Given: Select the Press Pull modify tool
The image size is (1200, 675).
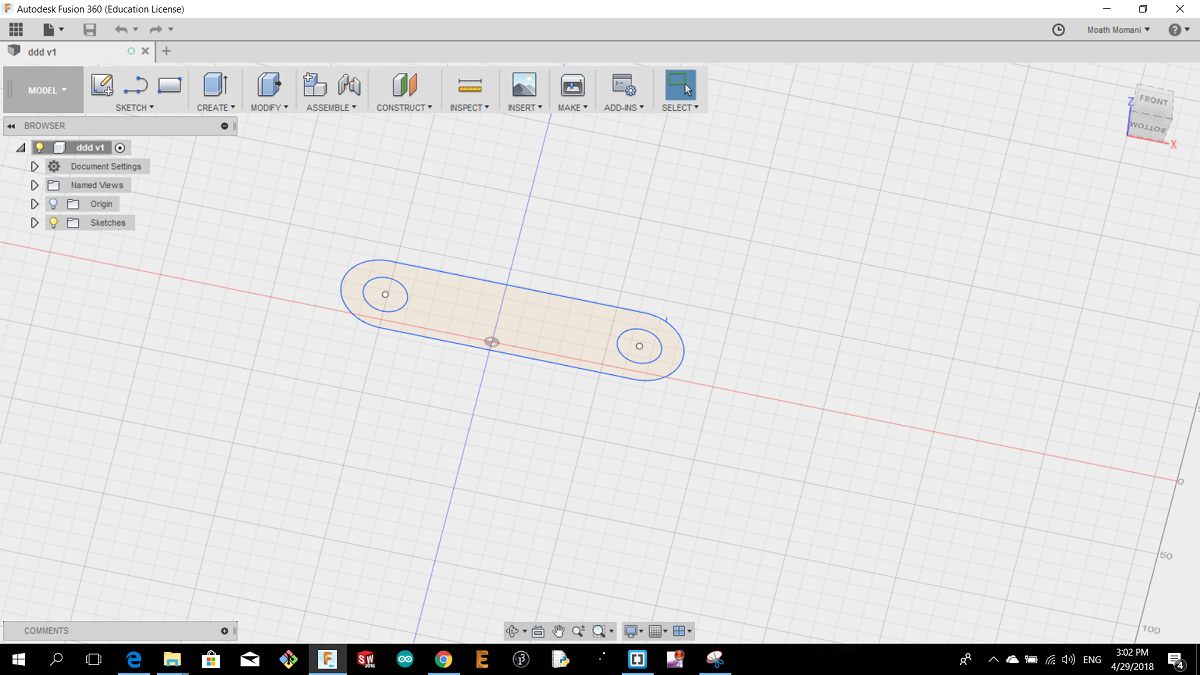Looking at the screenshot, I should [269, 85].
